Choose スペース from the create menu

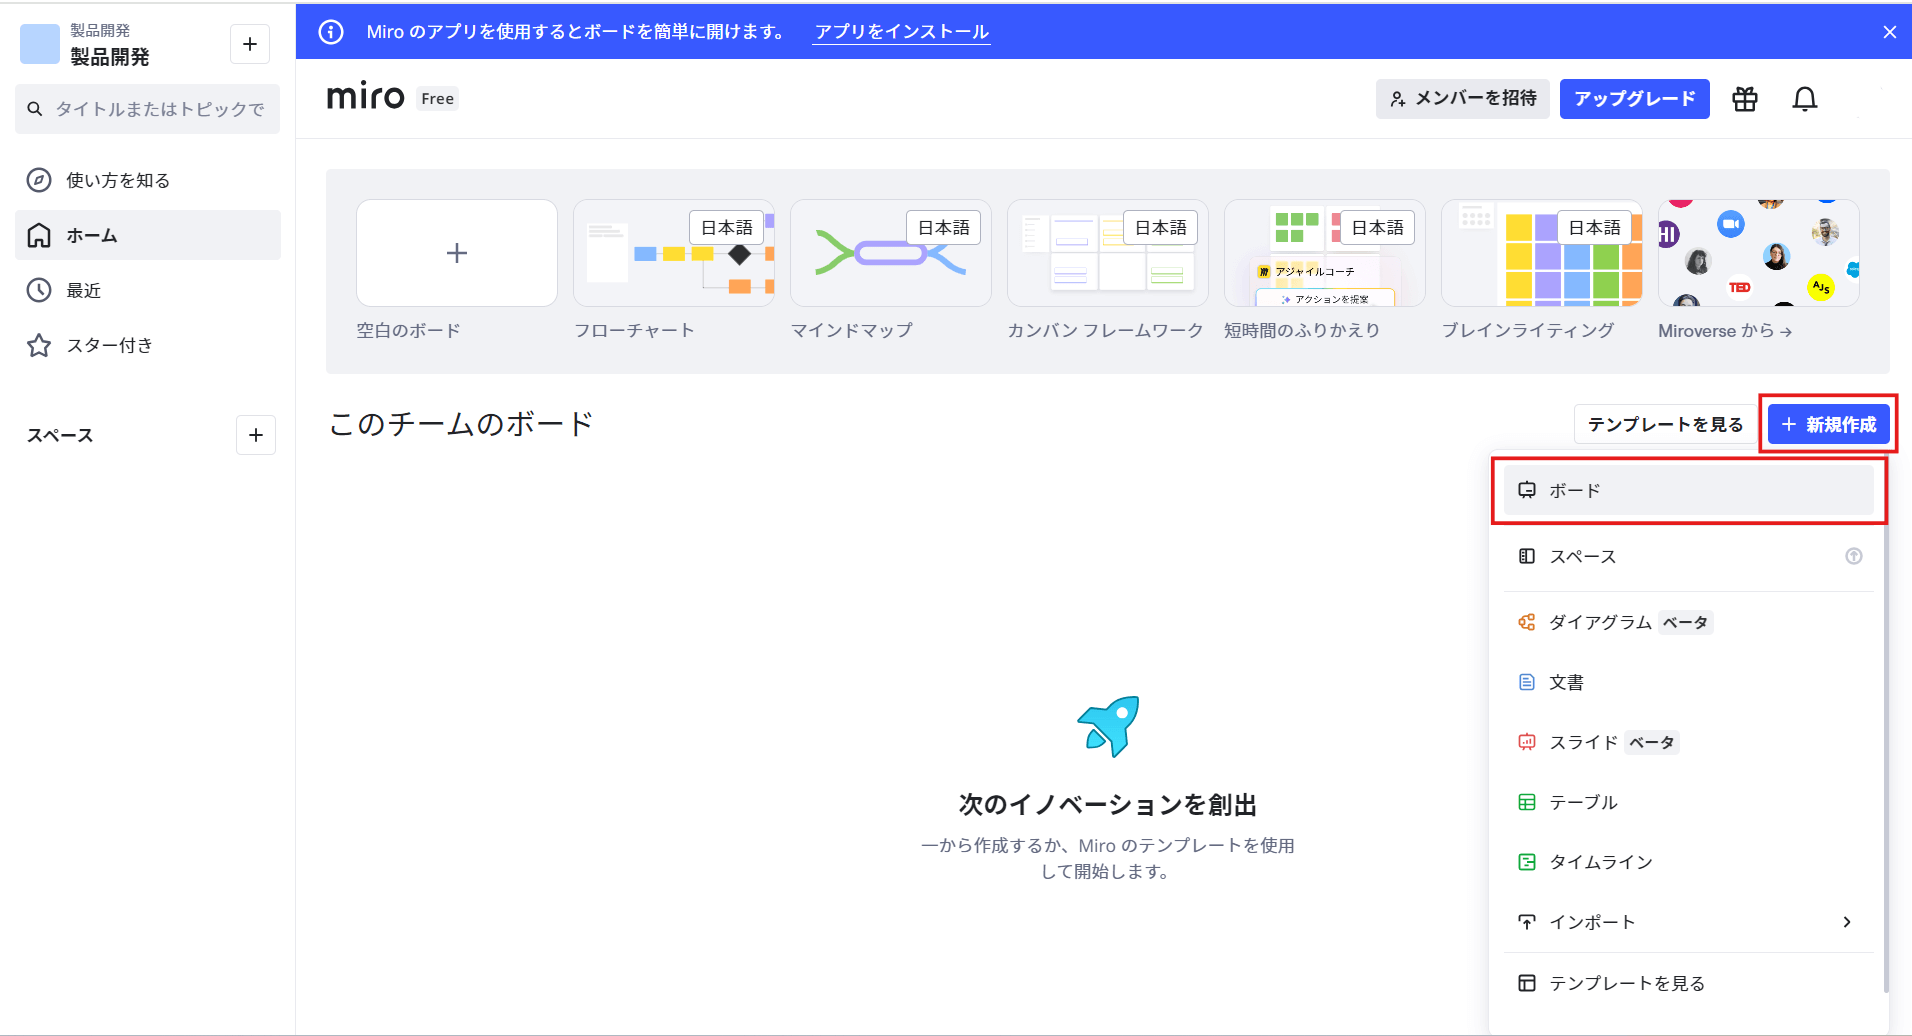coord(1689,556)
